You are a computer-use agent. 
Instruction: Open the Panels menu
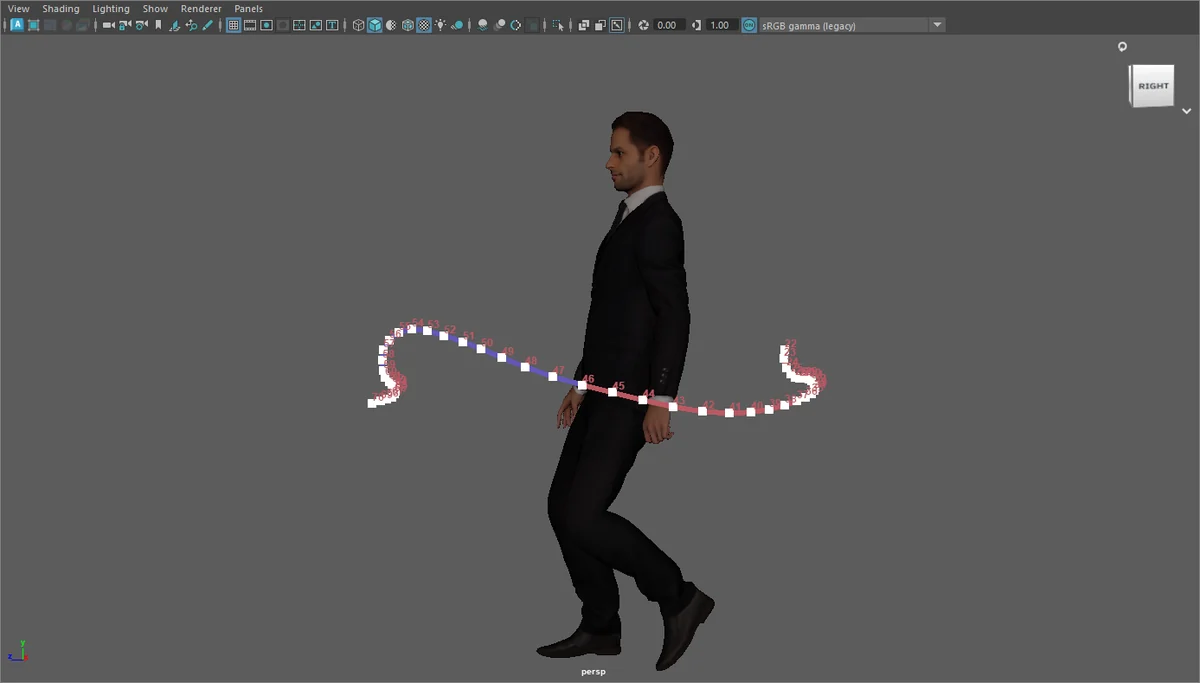(249, 8)
